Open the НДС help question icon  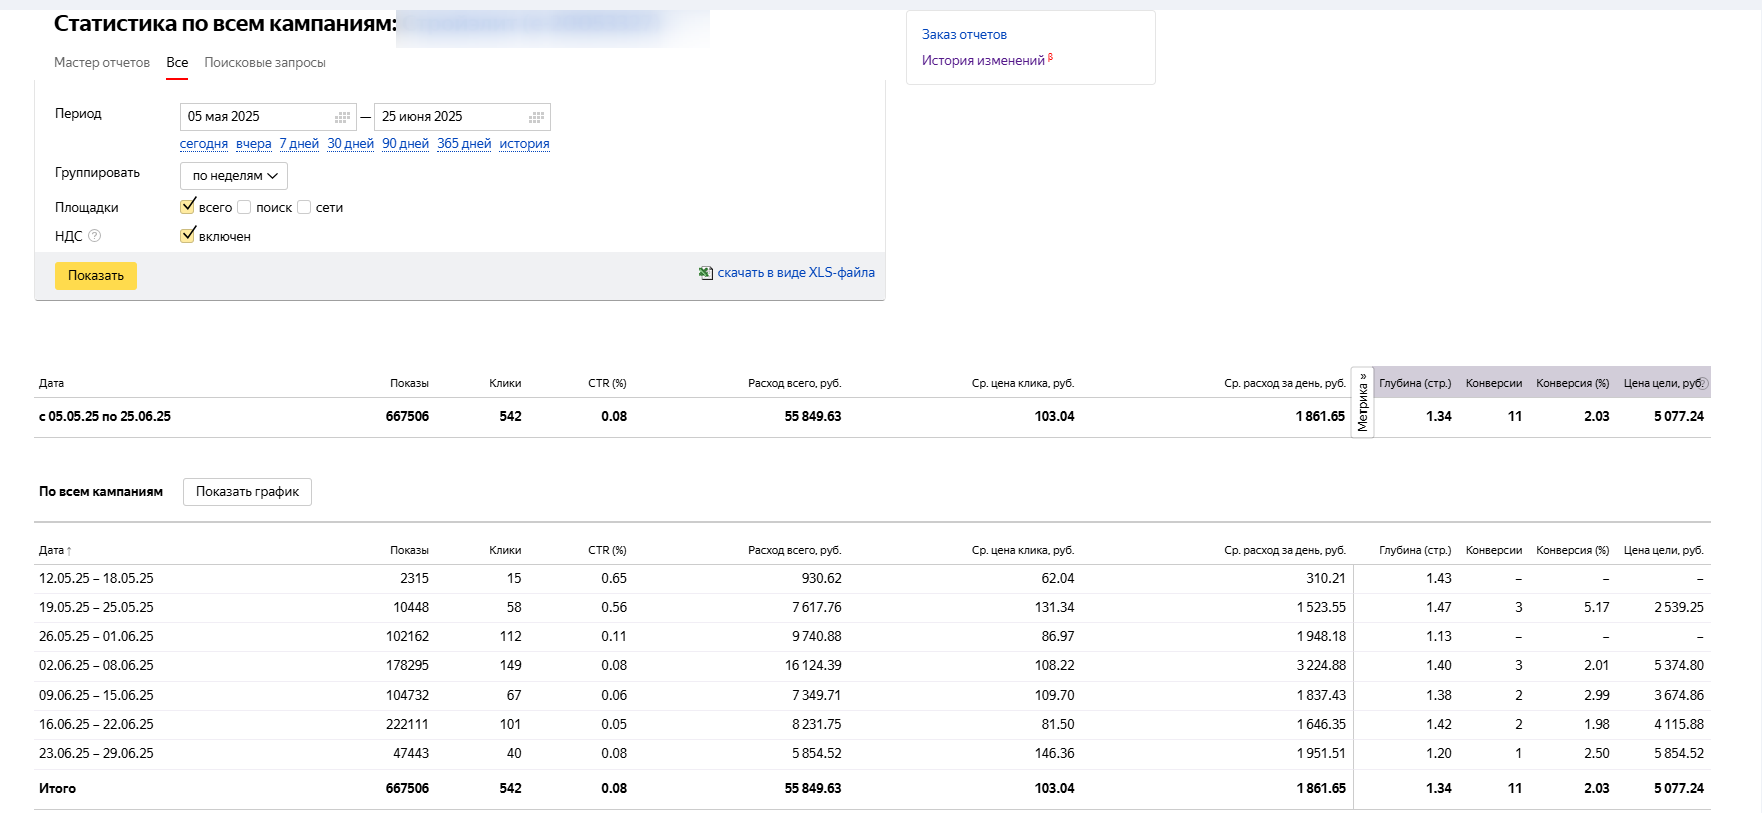95,236
